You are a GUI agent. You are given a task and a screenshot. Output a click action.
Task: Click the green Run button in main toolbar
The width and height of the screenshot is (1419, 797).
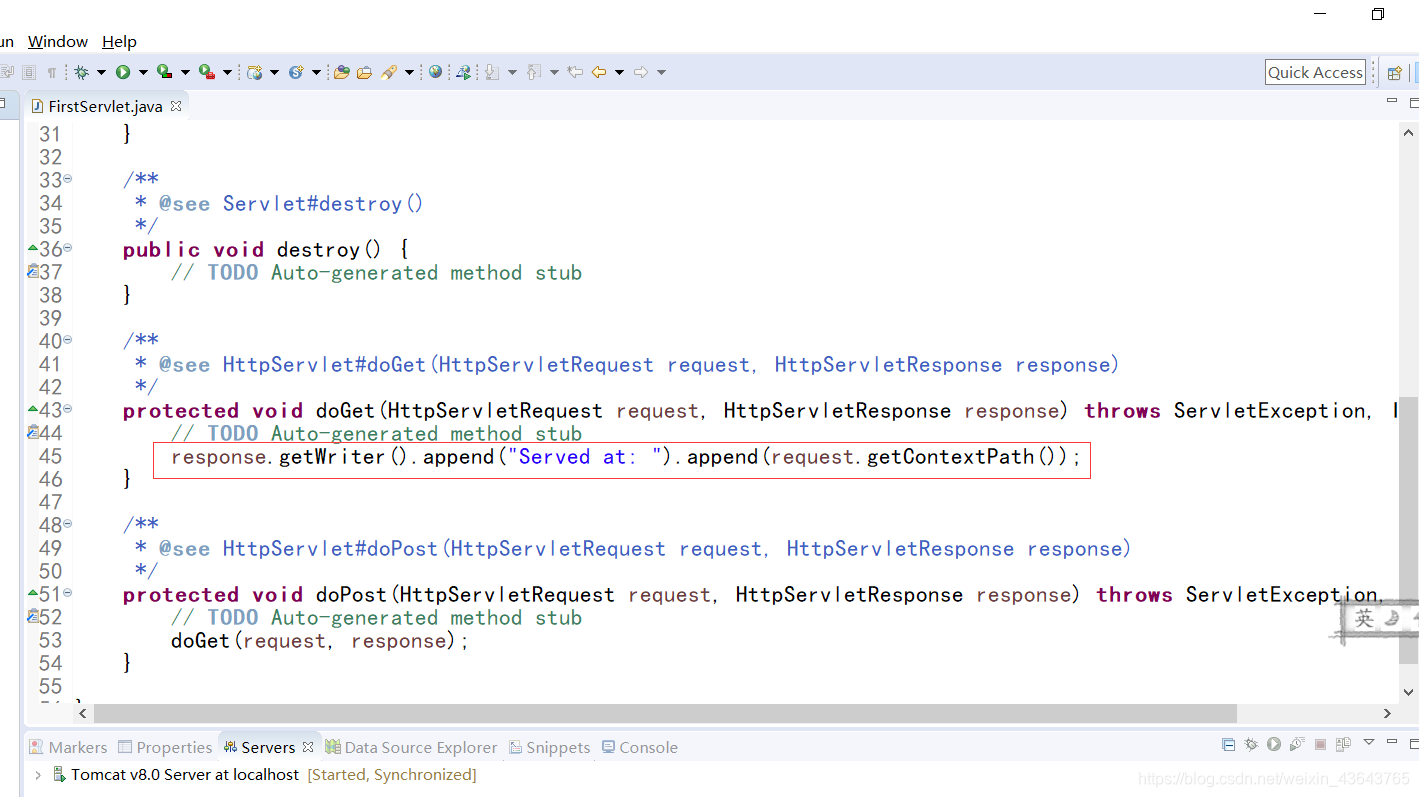123,72
